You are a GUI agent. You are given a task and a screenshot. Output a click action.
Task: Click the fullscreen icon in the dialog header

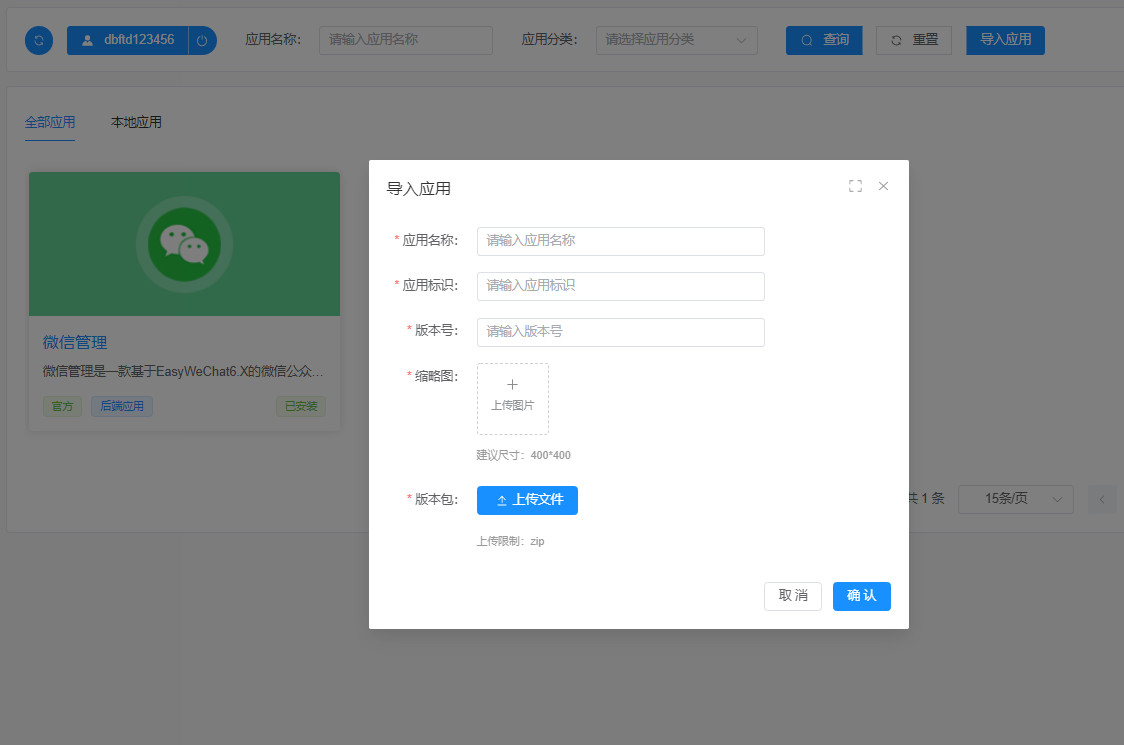click(x=855, y=186)
